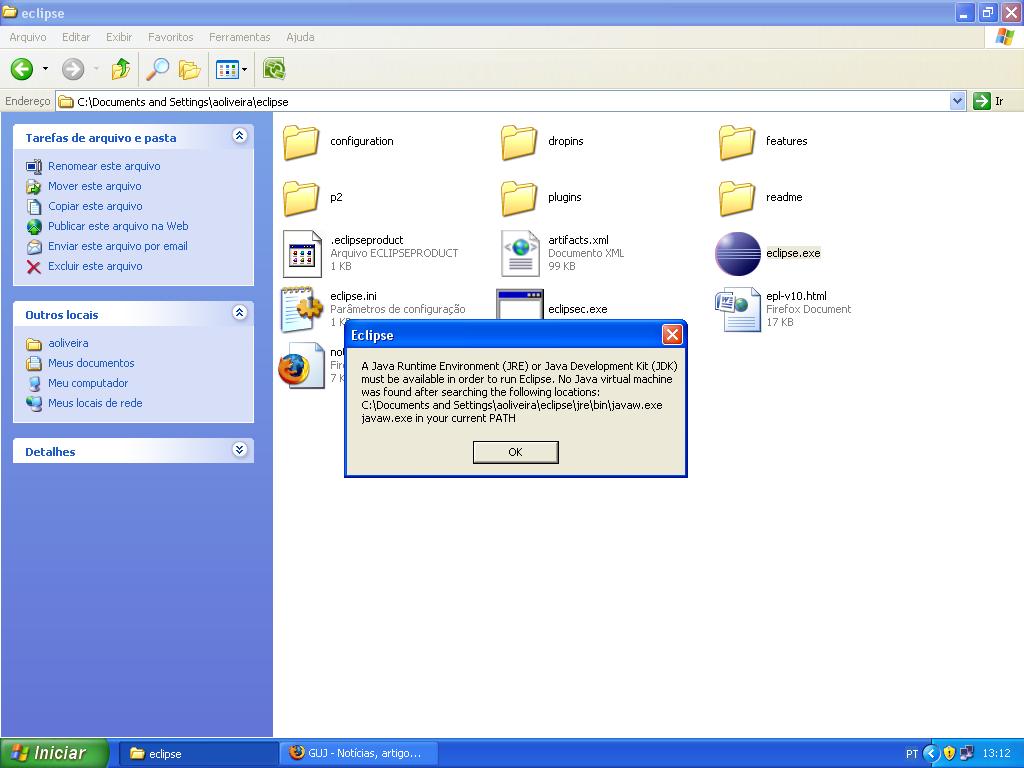The height and width of the screenshot is (768, 1024).
Task: Expand the address bar dropdown
Action: (x=957, y=101)
